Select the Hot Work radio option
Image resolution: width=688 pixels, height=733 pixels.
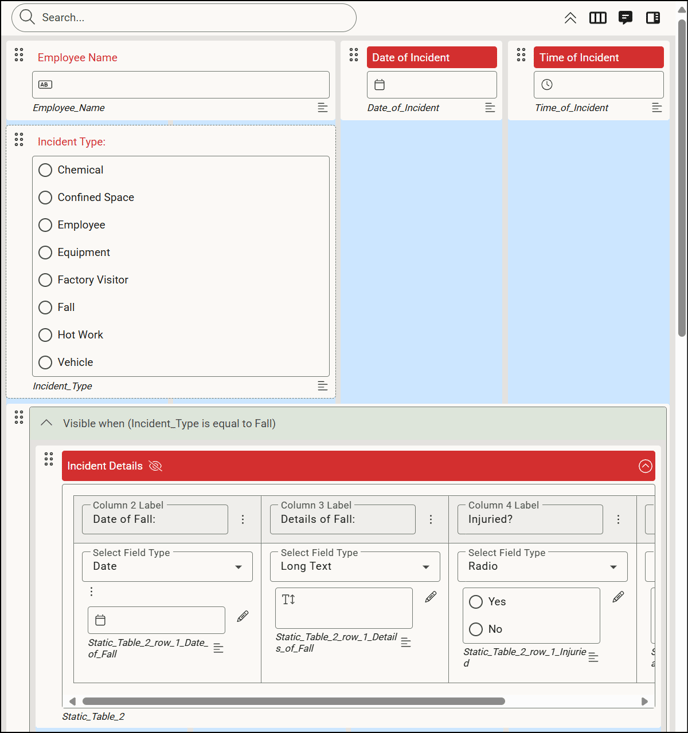45,335
